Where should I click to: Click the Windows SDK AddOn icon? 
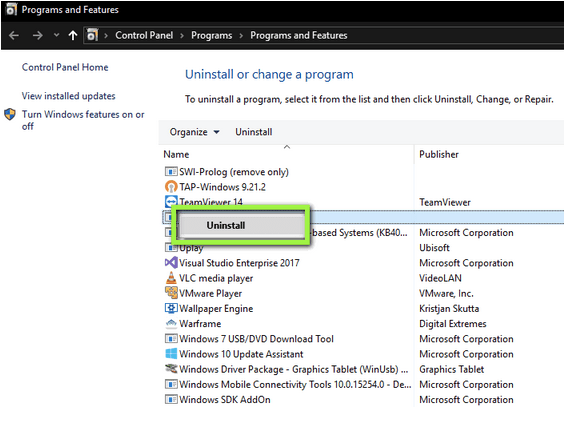pyautogui.click(x=171, y=400)
